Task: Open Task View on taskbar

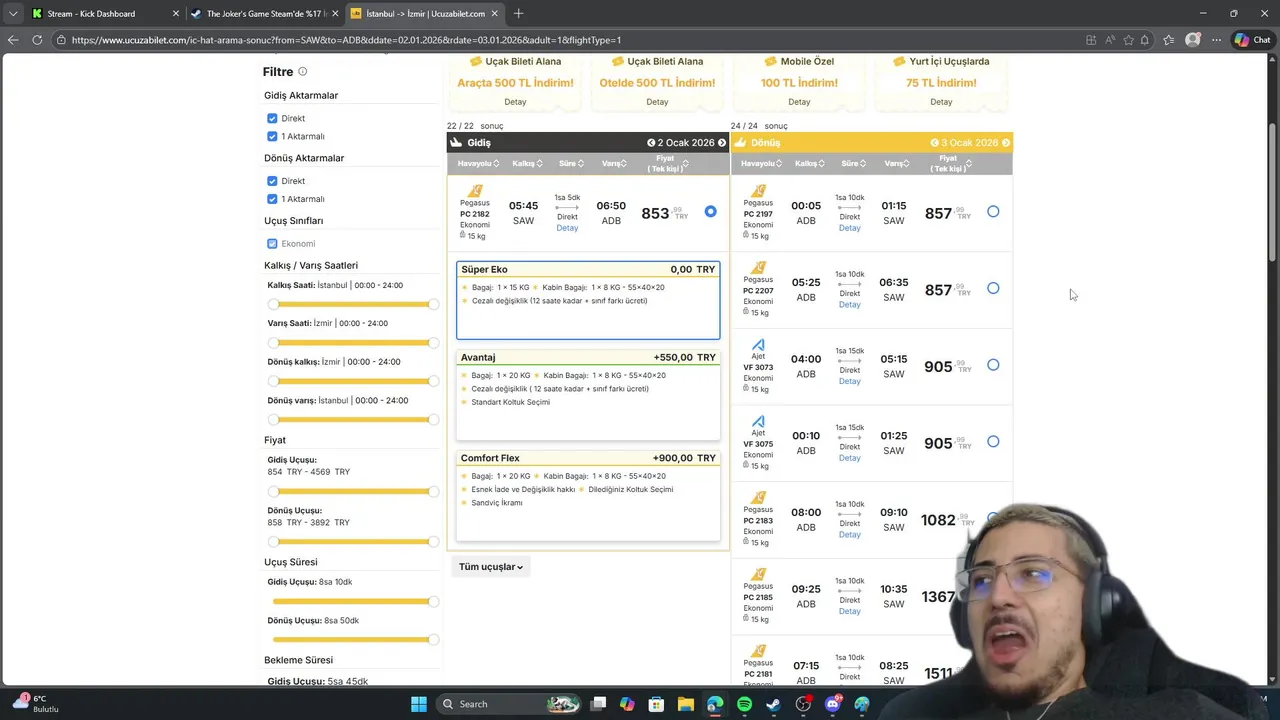Action: [x=598, y=704]
